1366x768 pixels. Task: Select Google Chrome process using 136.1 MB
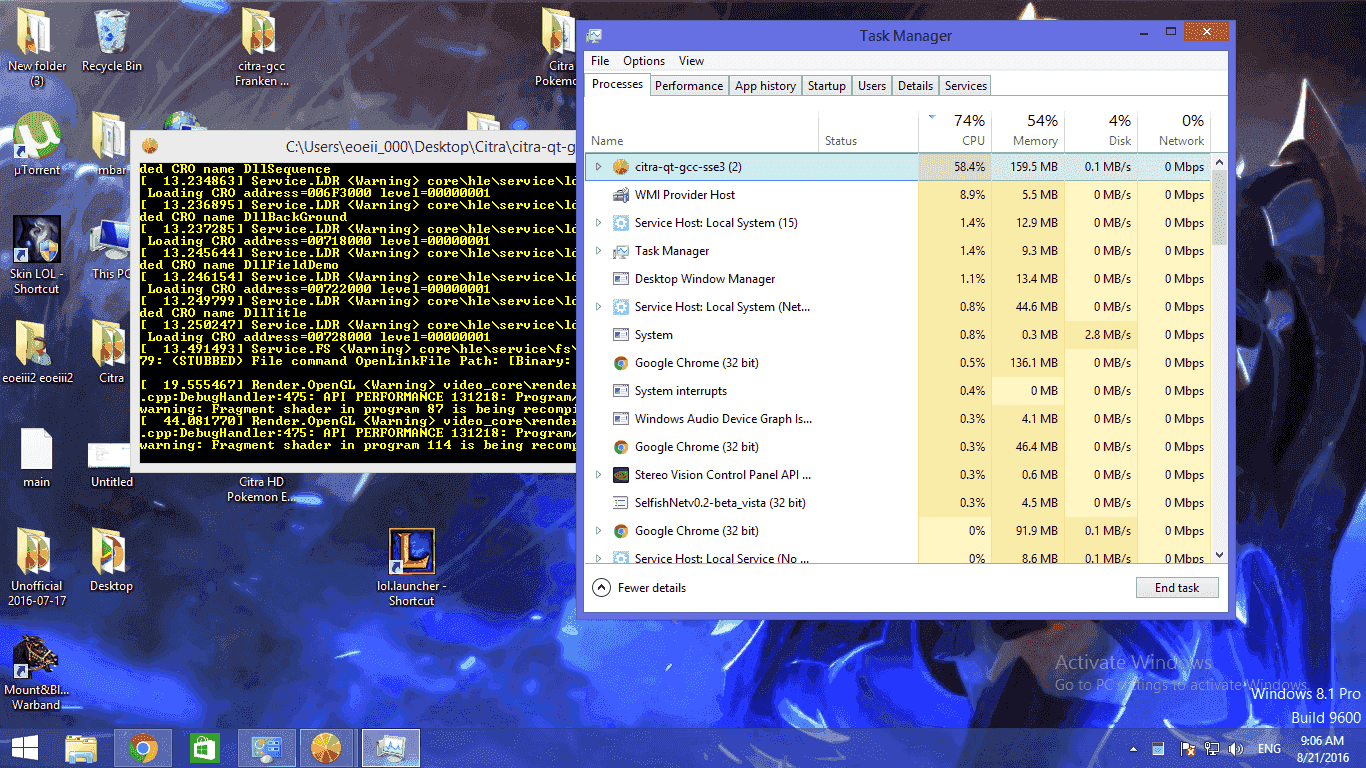898,363
